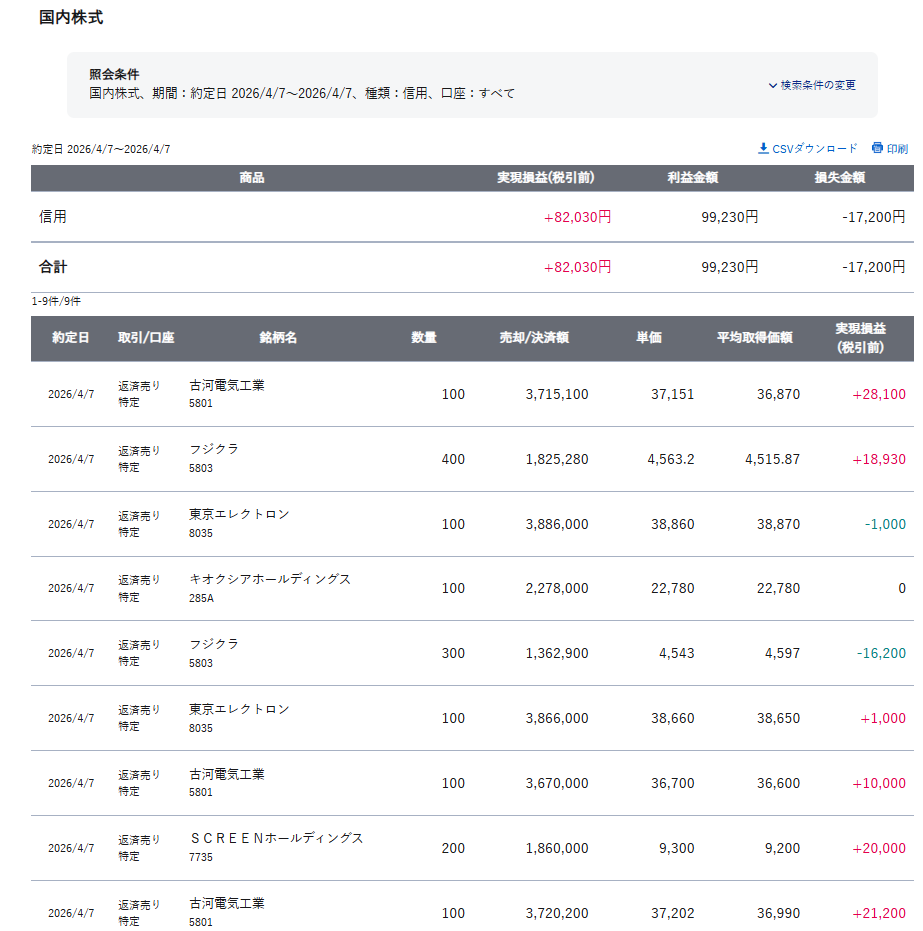
Task: Open the CSVダウンロード link
Action: pos(814,148)
